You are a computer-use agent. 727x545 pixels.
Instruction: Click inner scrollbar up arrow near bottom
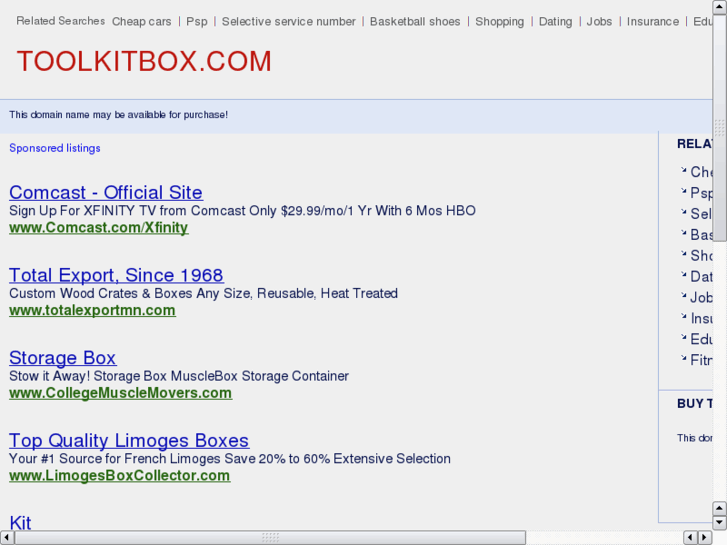click(x=719, y=508)
